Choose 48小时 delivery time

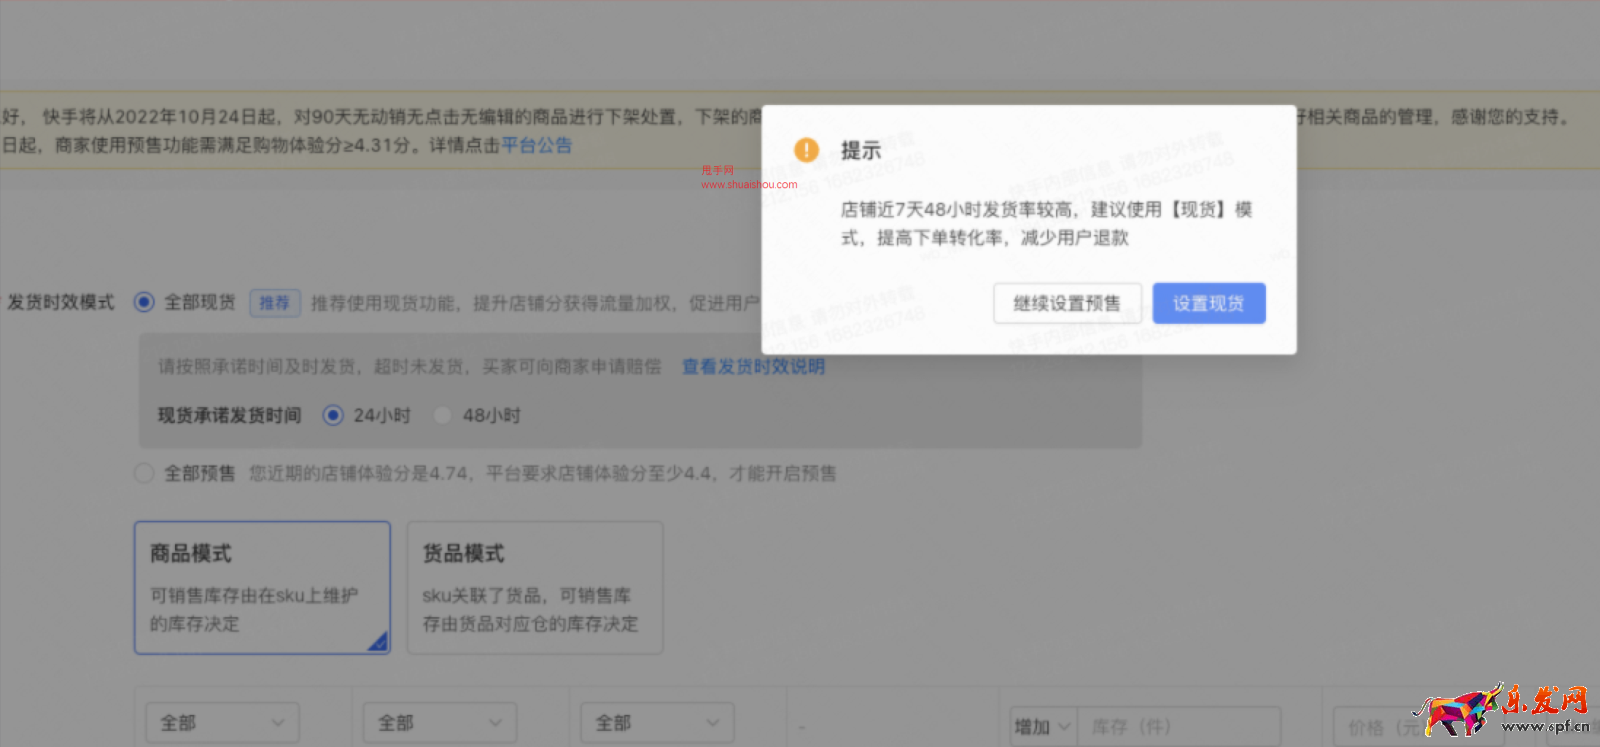point(442,415)
